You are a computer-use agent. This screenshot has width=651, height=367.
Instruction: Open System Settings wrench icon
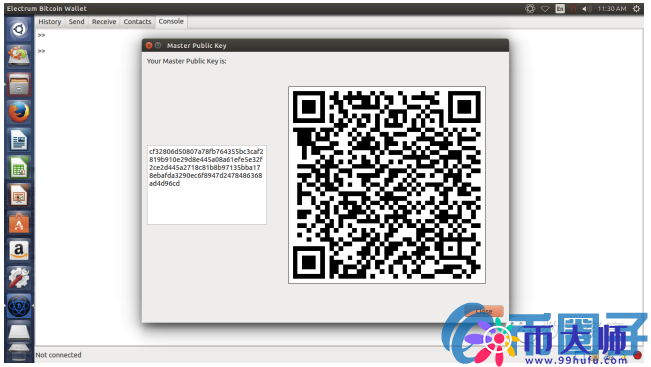19,278
